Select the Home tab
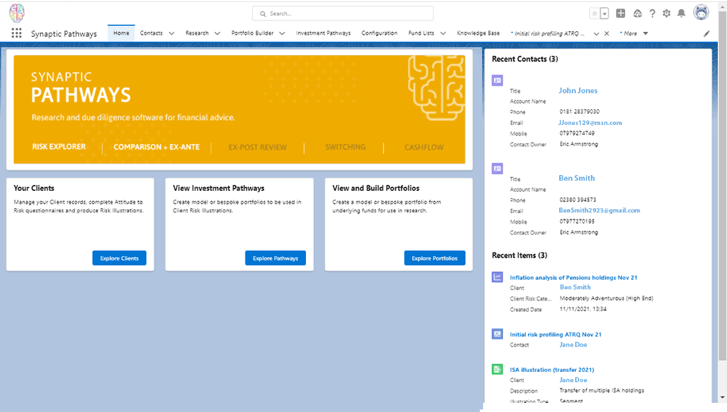 coord(121,33)
